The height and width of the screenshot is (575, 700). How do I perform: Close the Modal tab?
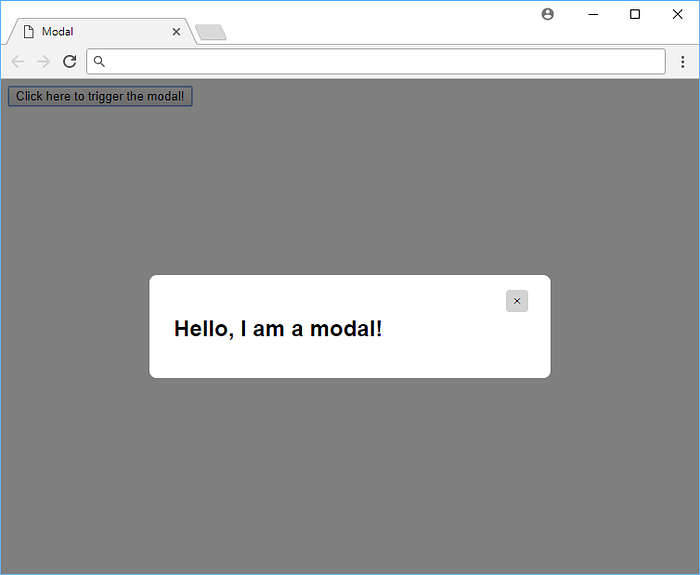[176, 32]
